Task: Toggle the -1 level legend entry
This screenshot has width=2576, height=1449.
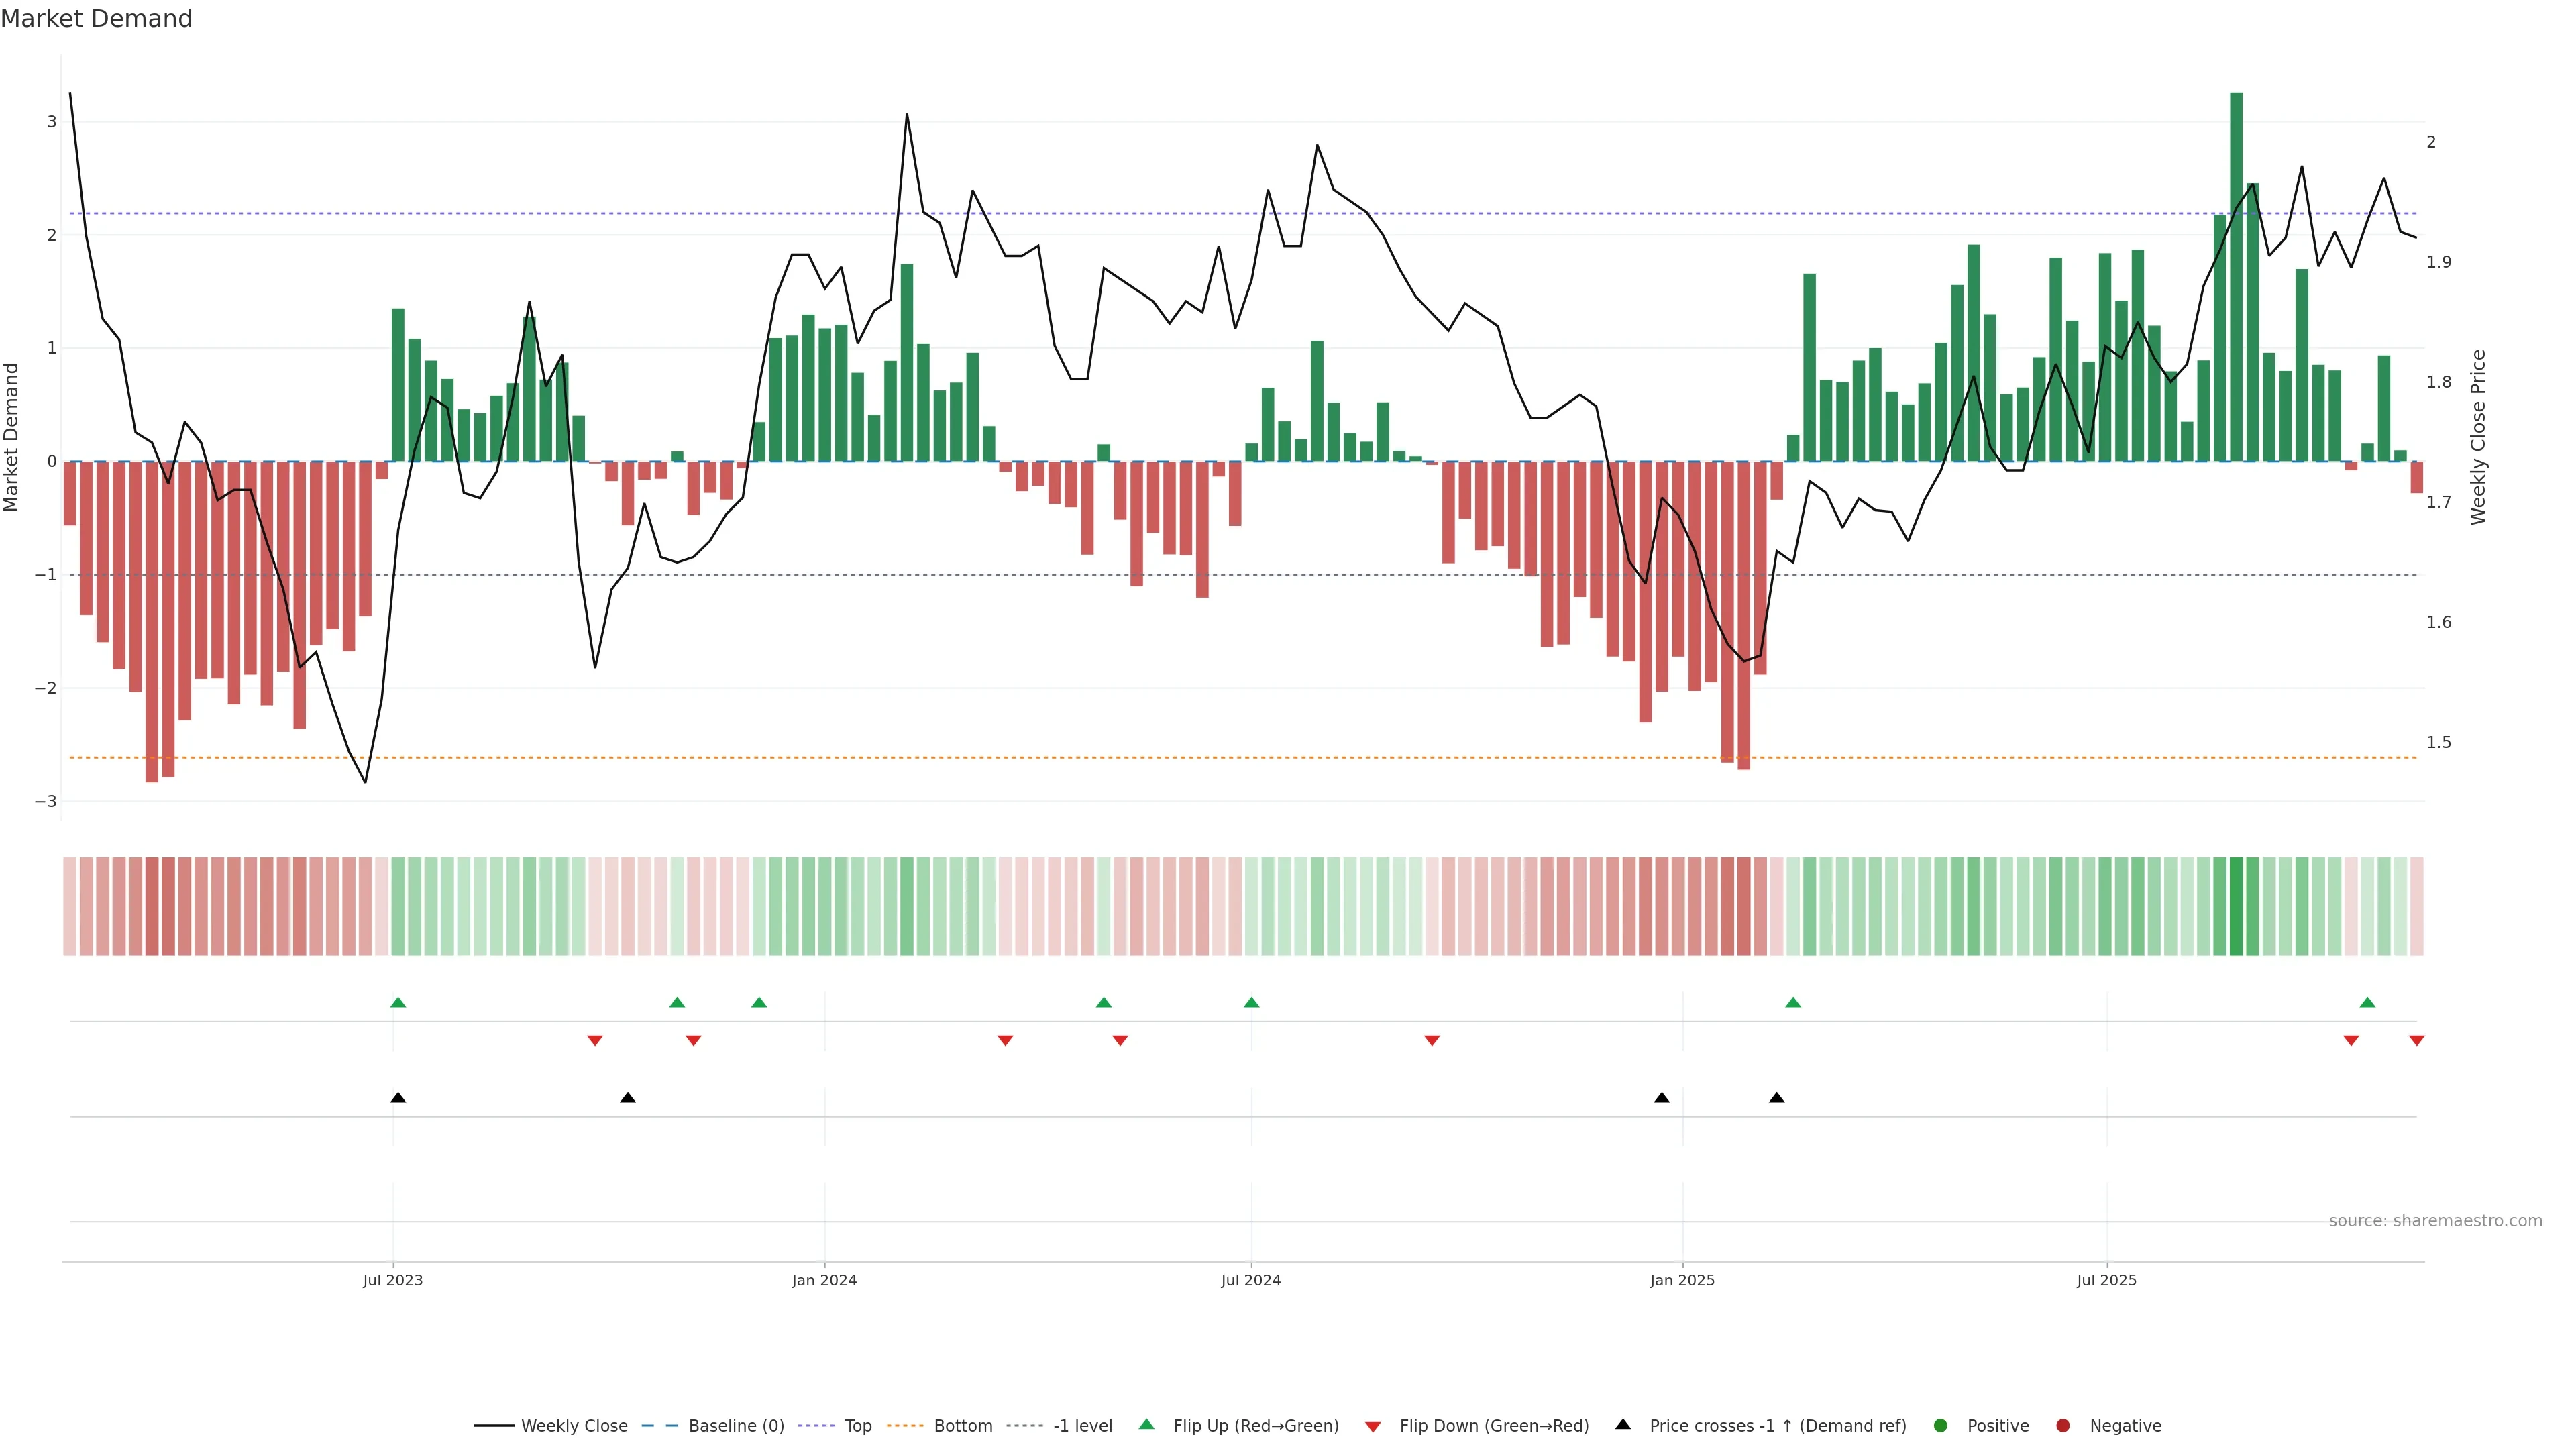Action: click(x=1082, y=1426)
